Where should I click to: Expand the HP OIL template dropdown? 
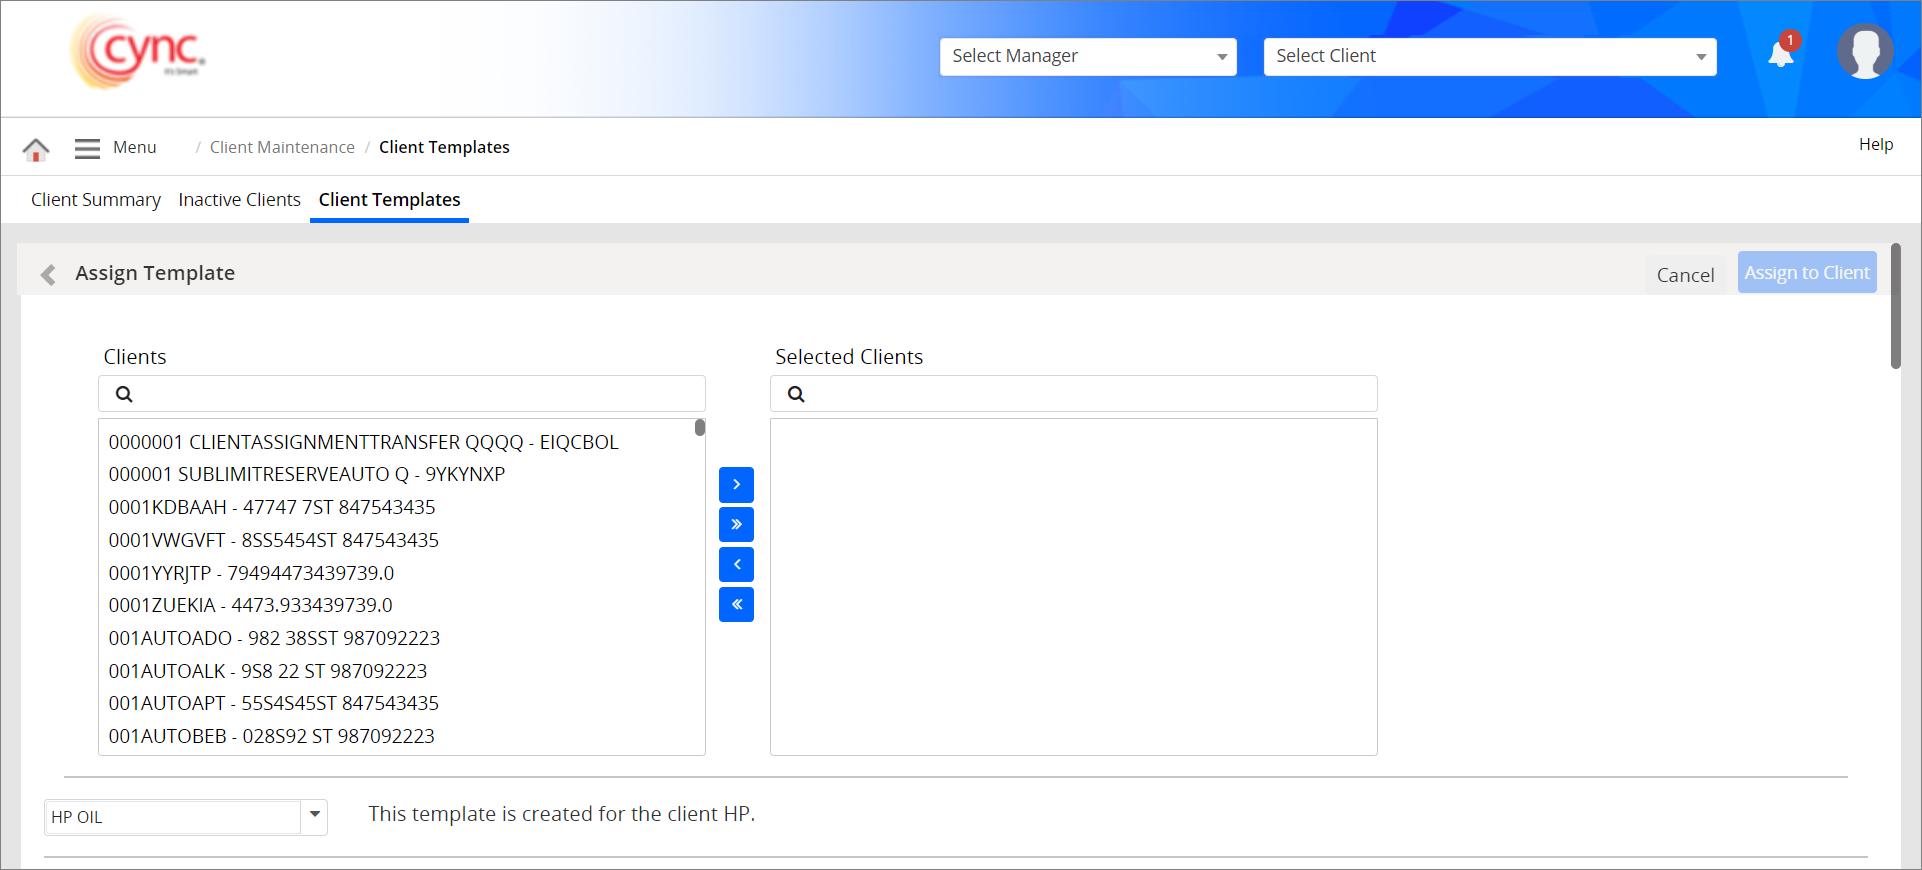coord(314,816)
